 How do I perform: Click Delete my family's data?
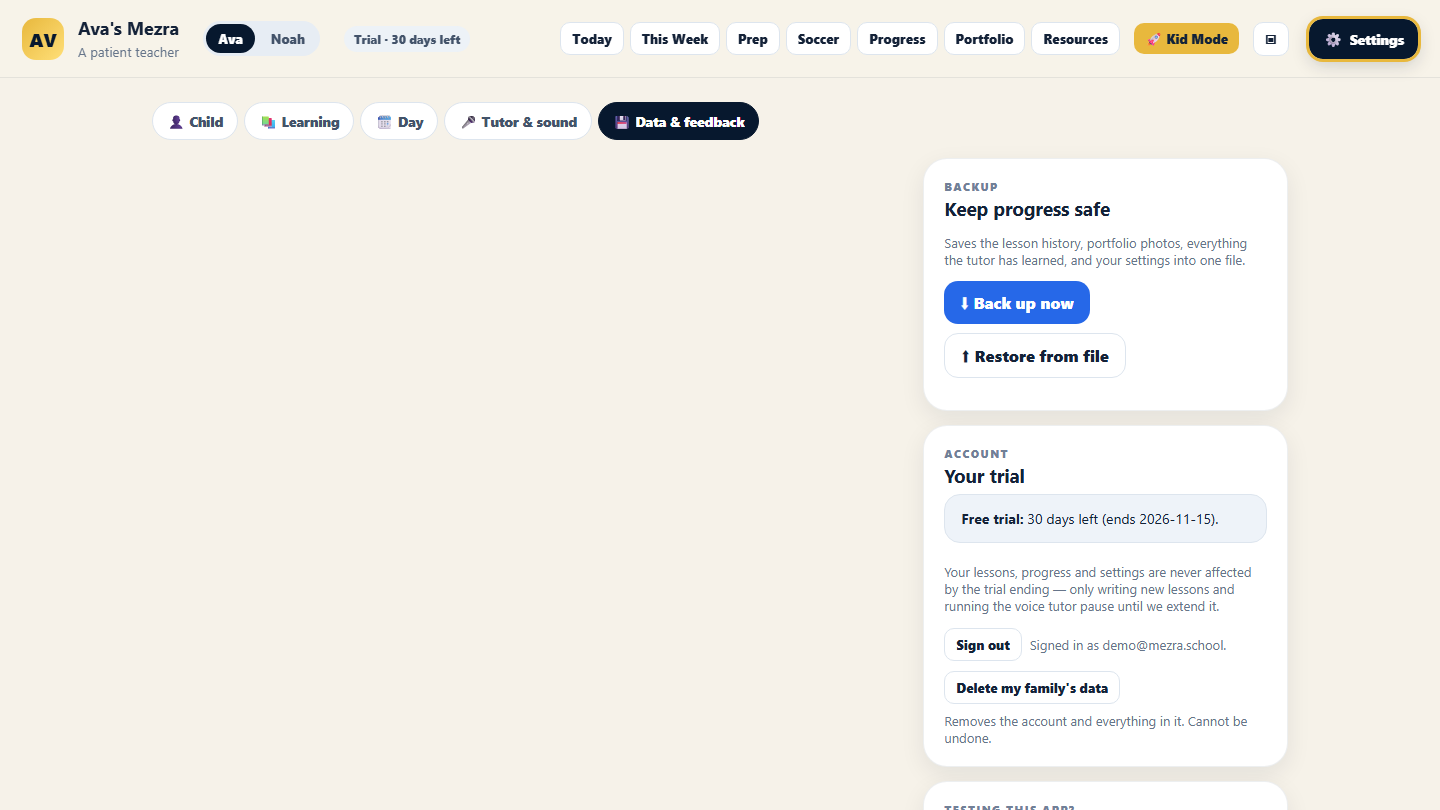pos(1032,688)
